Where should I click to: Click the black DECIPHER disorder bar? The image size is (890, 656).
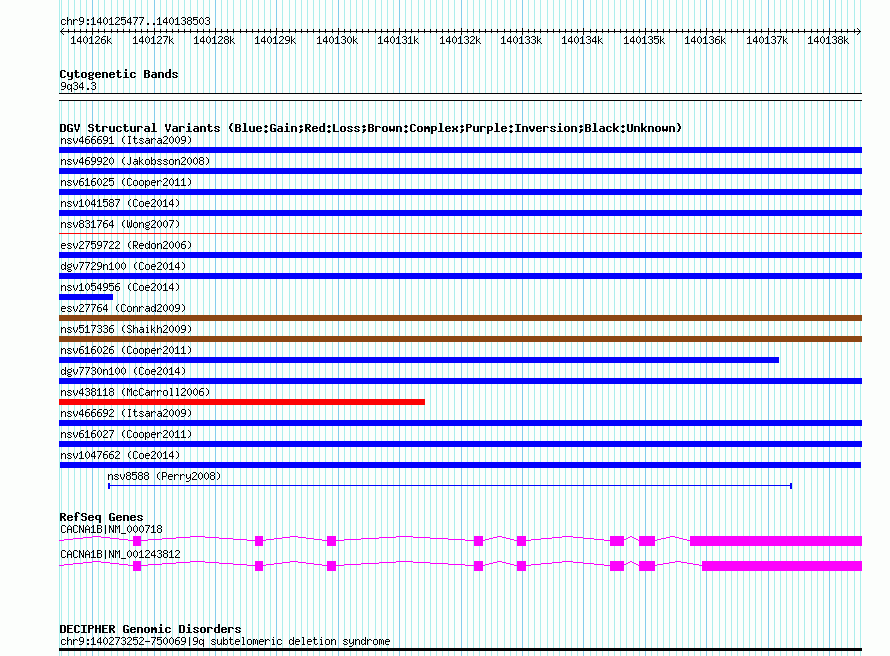point(460,650)
